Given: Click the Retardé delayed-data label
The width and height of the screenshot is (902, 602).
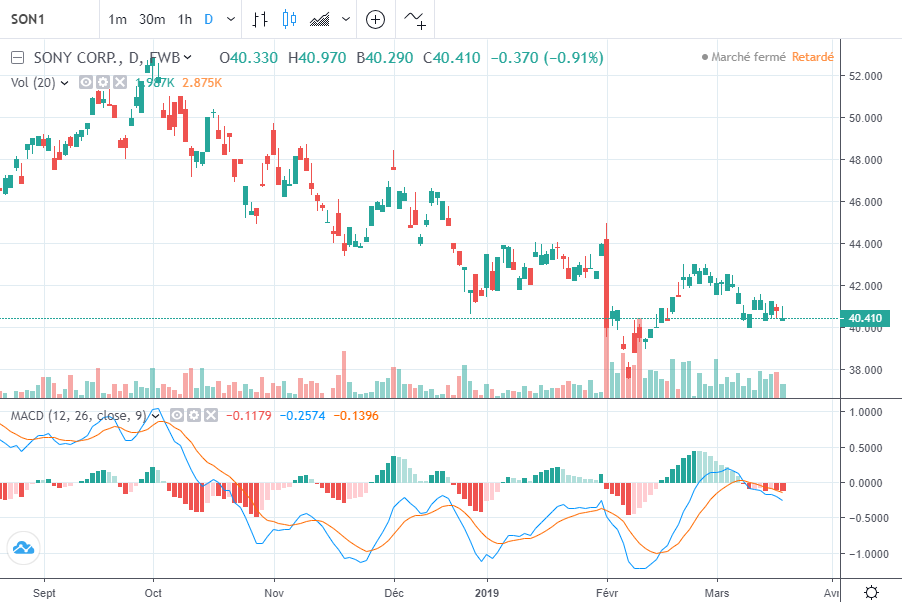Looking at the screenshot, I should (x=812, y=58).
